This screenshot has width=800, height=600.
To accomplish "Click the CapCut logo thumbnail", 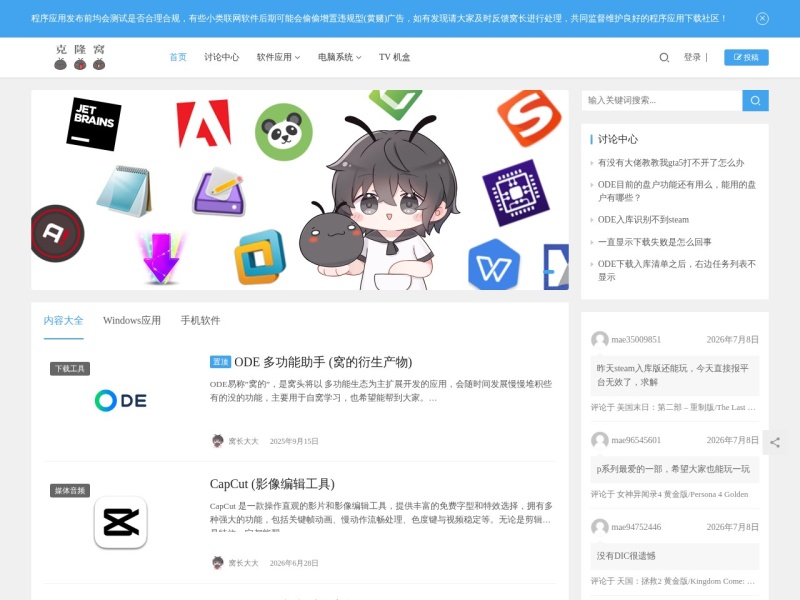I will (x=121, y=522).
